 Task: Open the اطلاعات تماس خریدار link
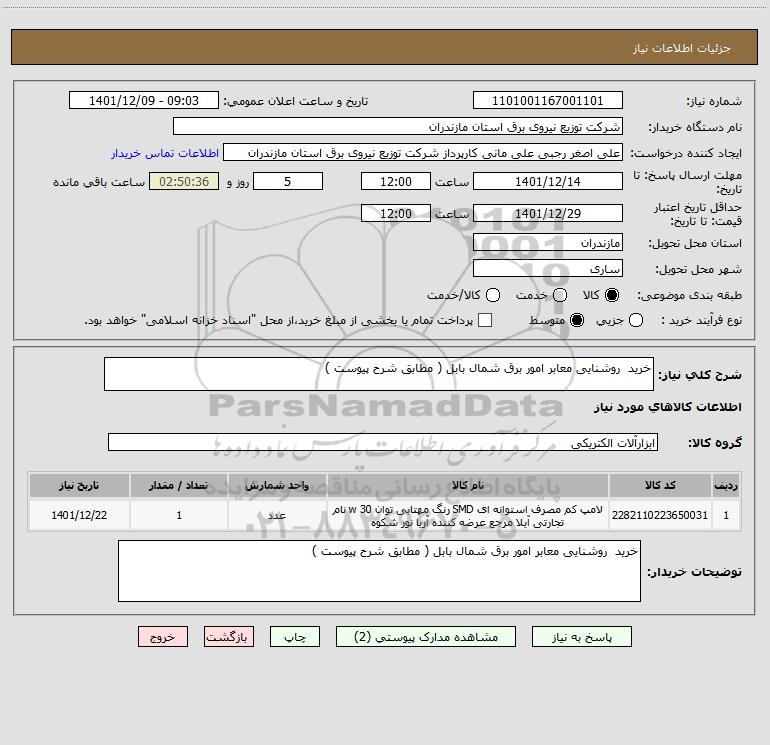(x=165, y=153)
